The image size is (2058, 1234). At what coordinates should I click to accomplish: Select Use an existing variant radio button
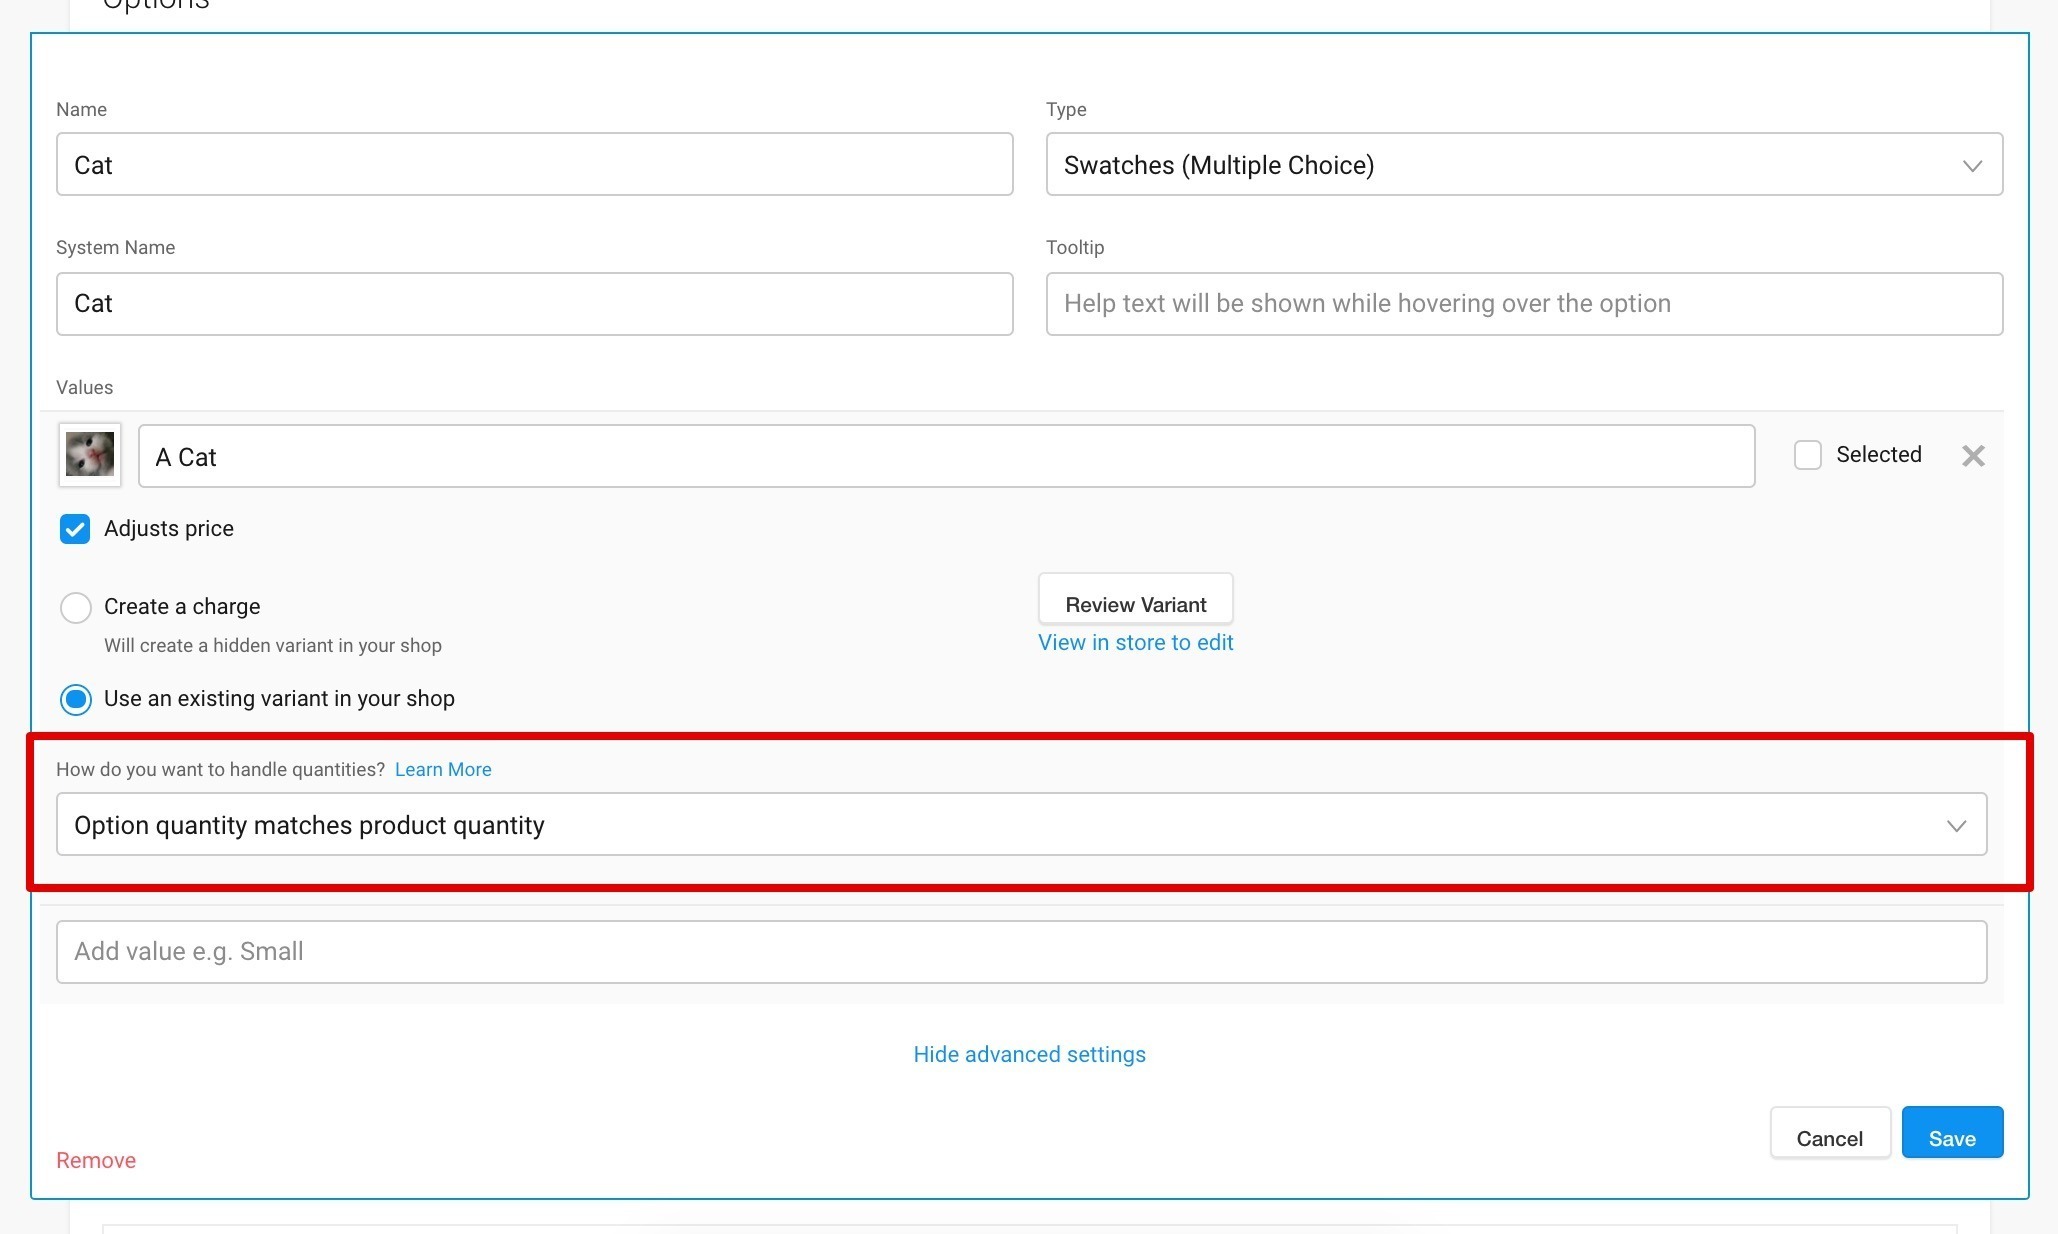click(76, 699)
